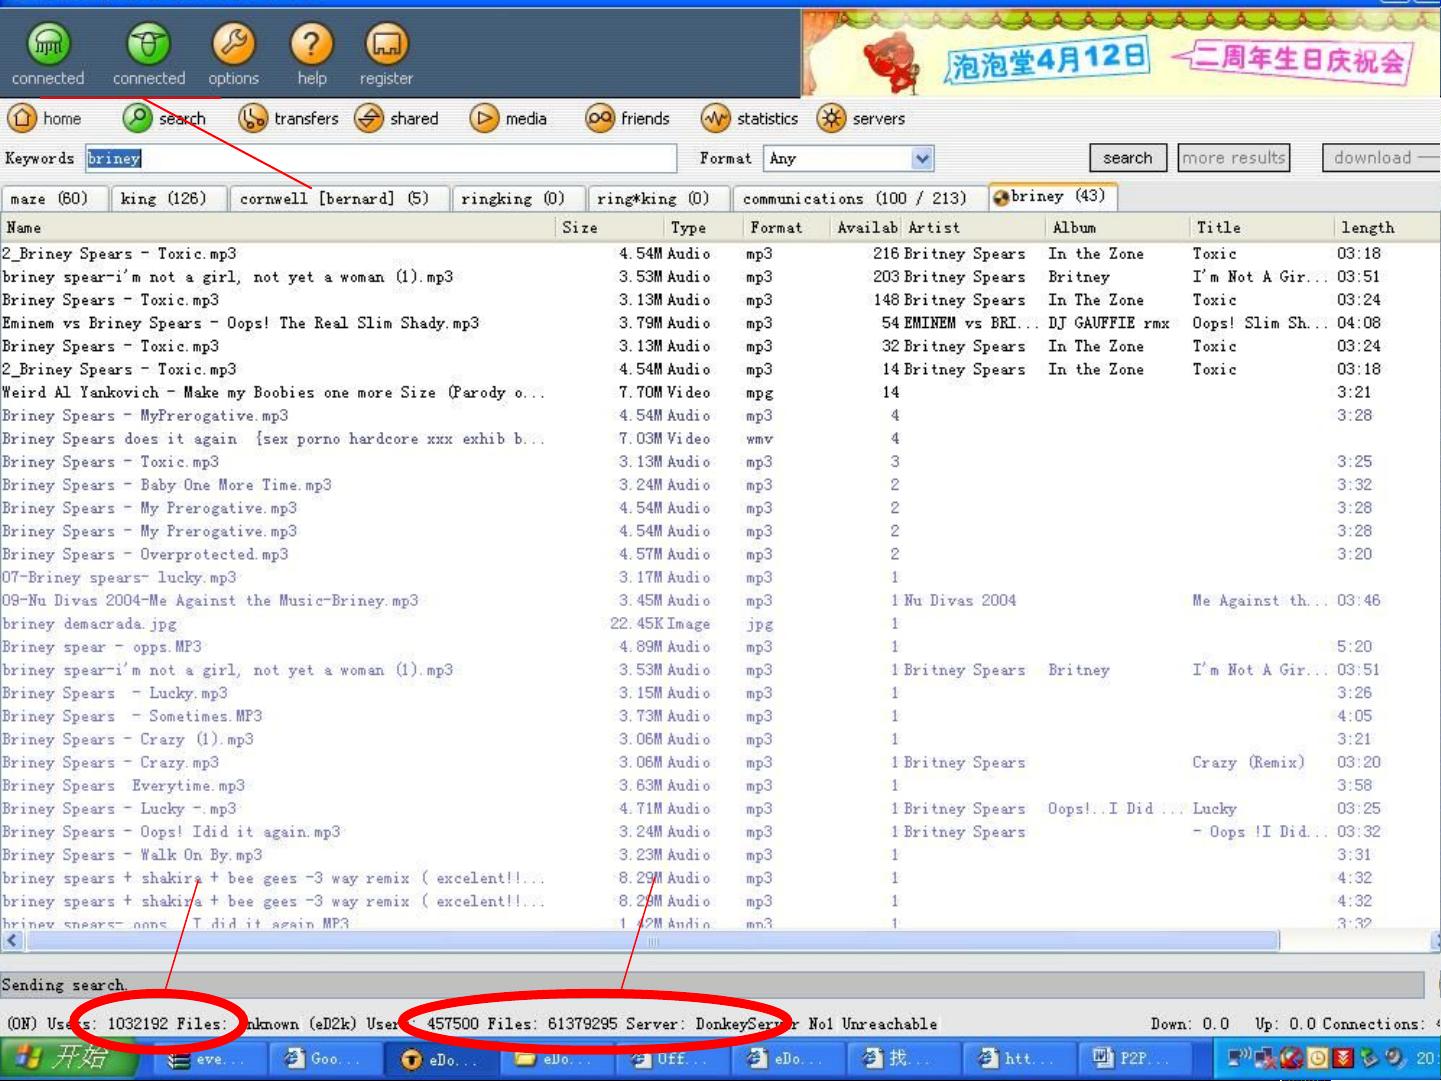Viewport: 1441px width, 1081px height.
Task: Expand the Format dropdown set to Any
Action: pyautogui.click(x=922, y=158)
